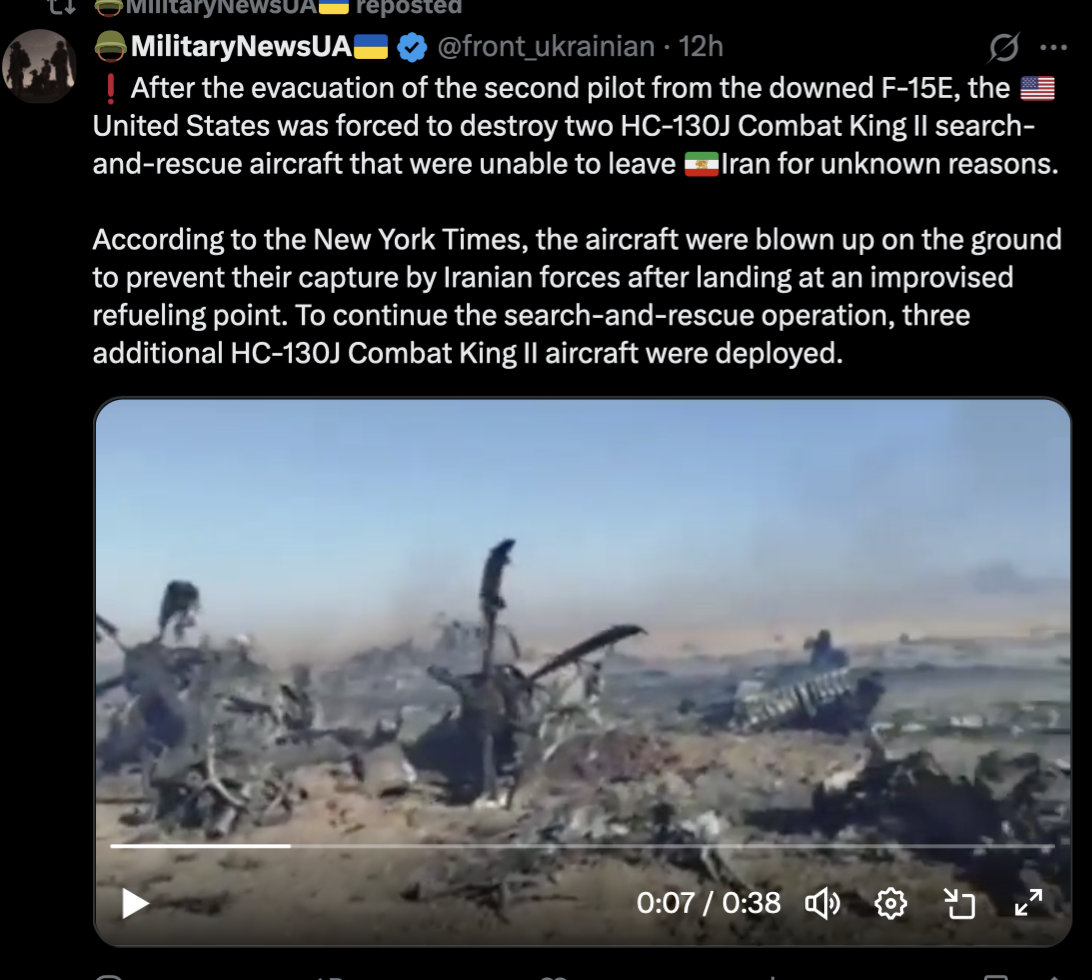Viewport: 1092px width, 980px height.
Task: Open the tweet's 12h timestamp
Action: [x=701, y=47]
